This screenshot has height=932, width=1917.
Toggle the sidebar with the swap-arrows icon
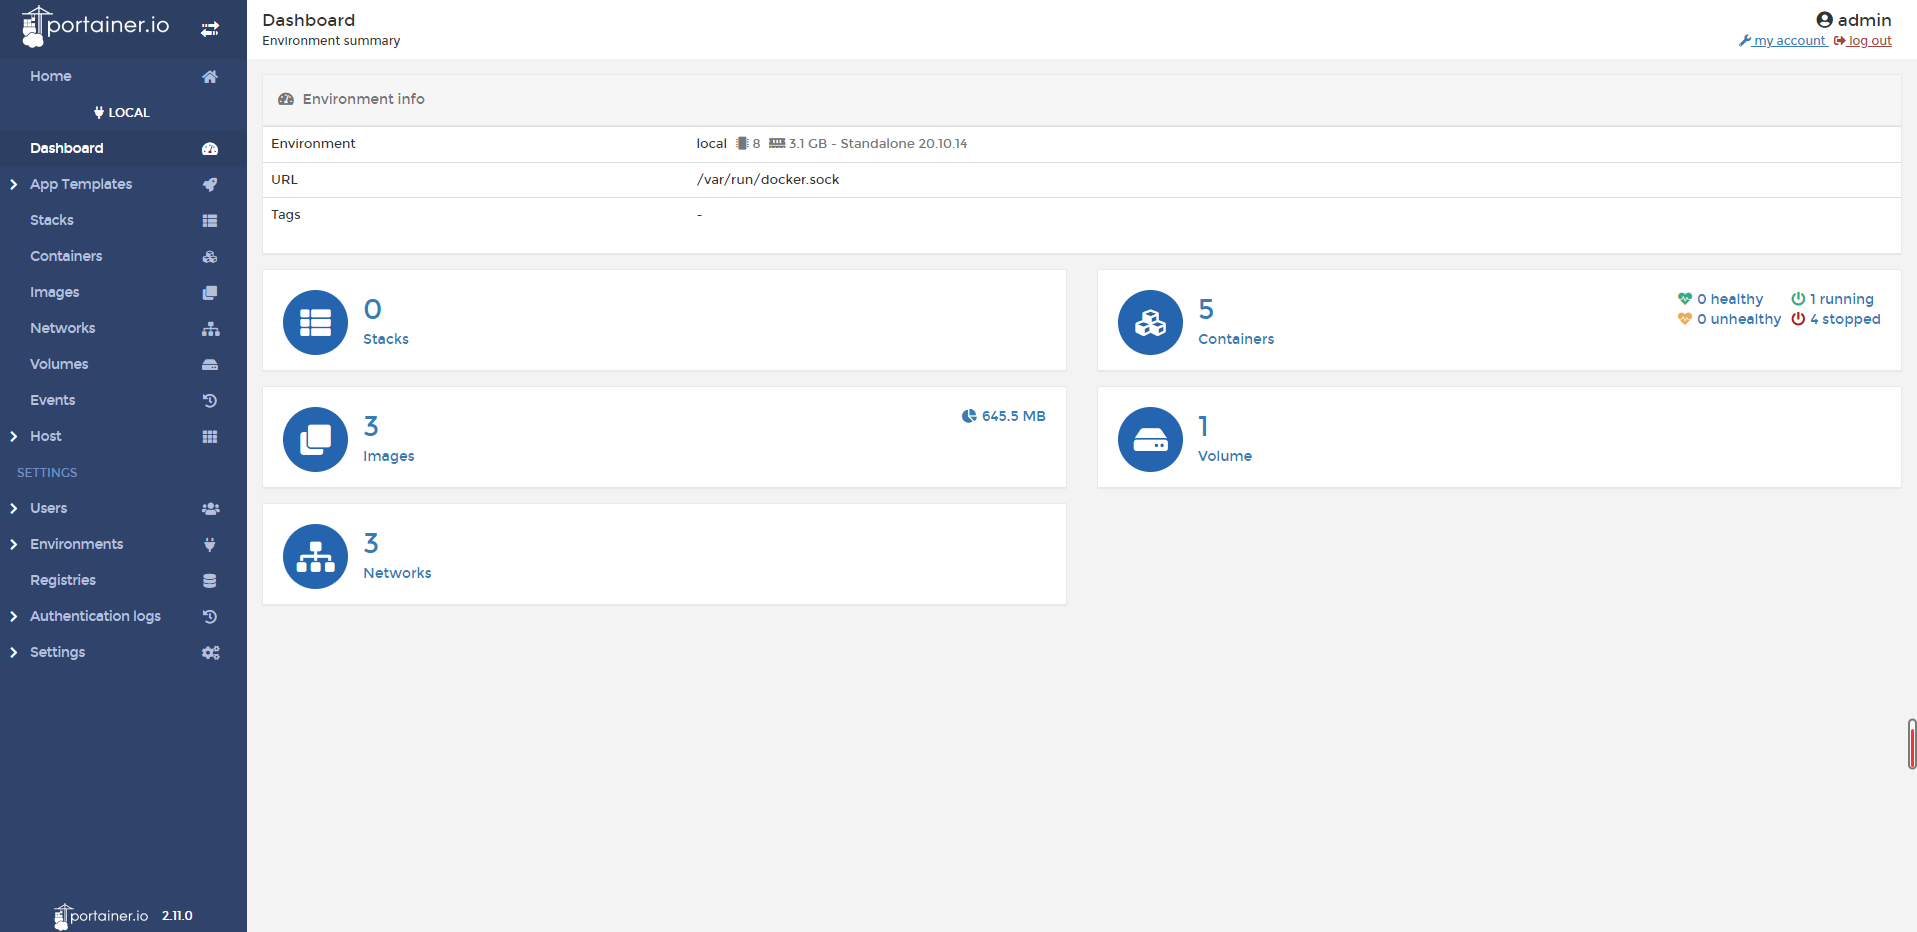(x=210, y=30)
